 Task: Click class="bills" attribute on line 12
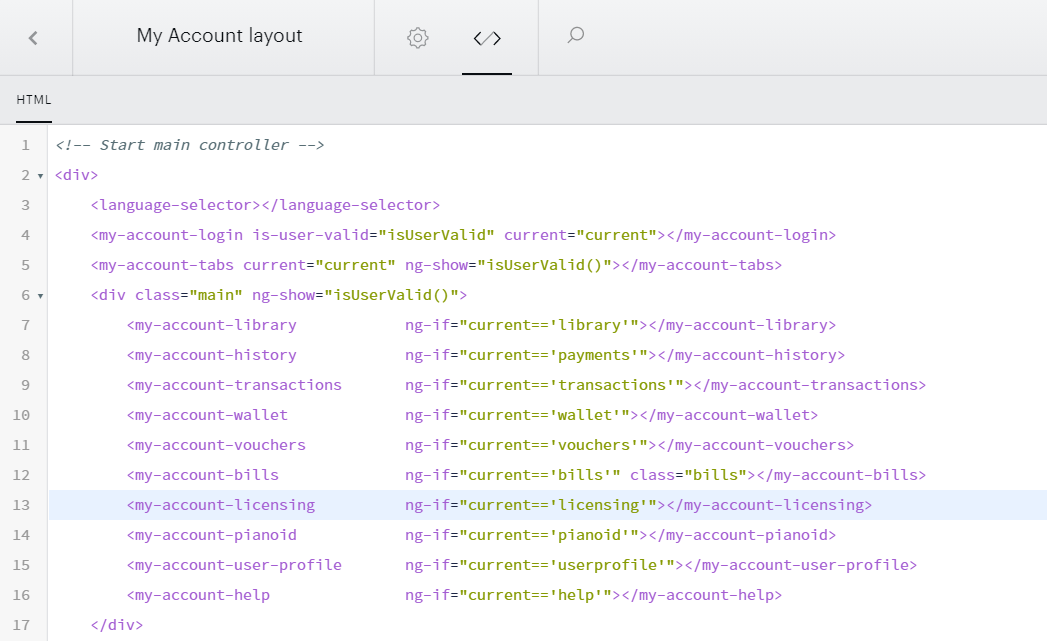pyautogui.click(x=688, y=475)
